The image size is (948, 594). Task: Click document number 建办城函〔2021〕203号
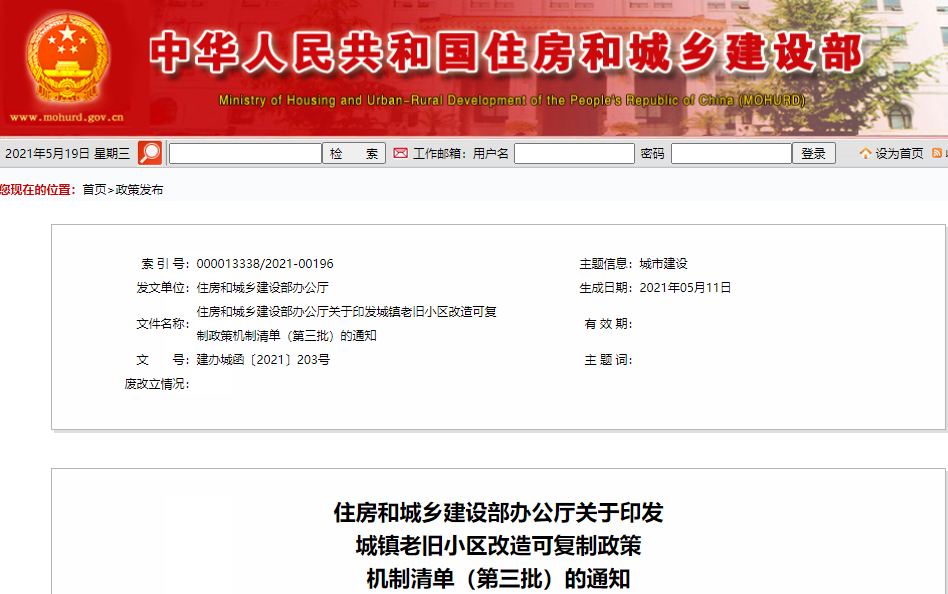pyautogui.click(x=263, y=360)
